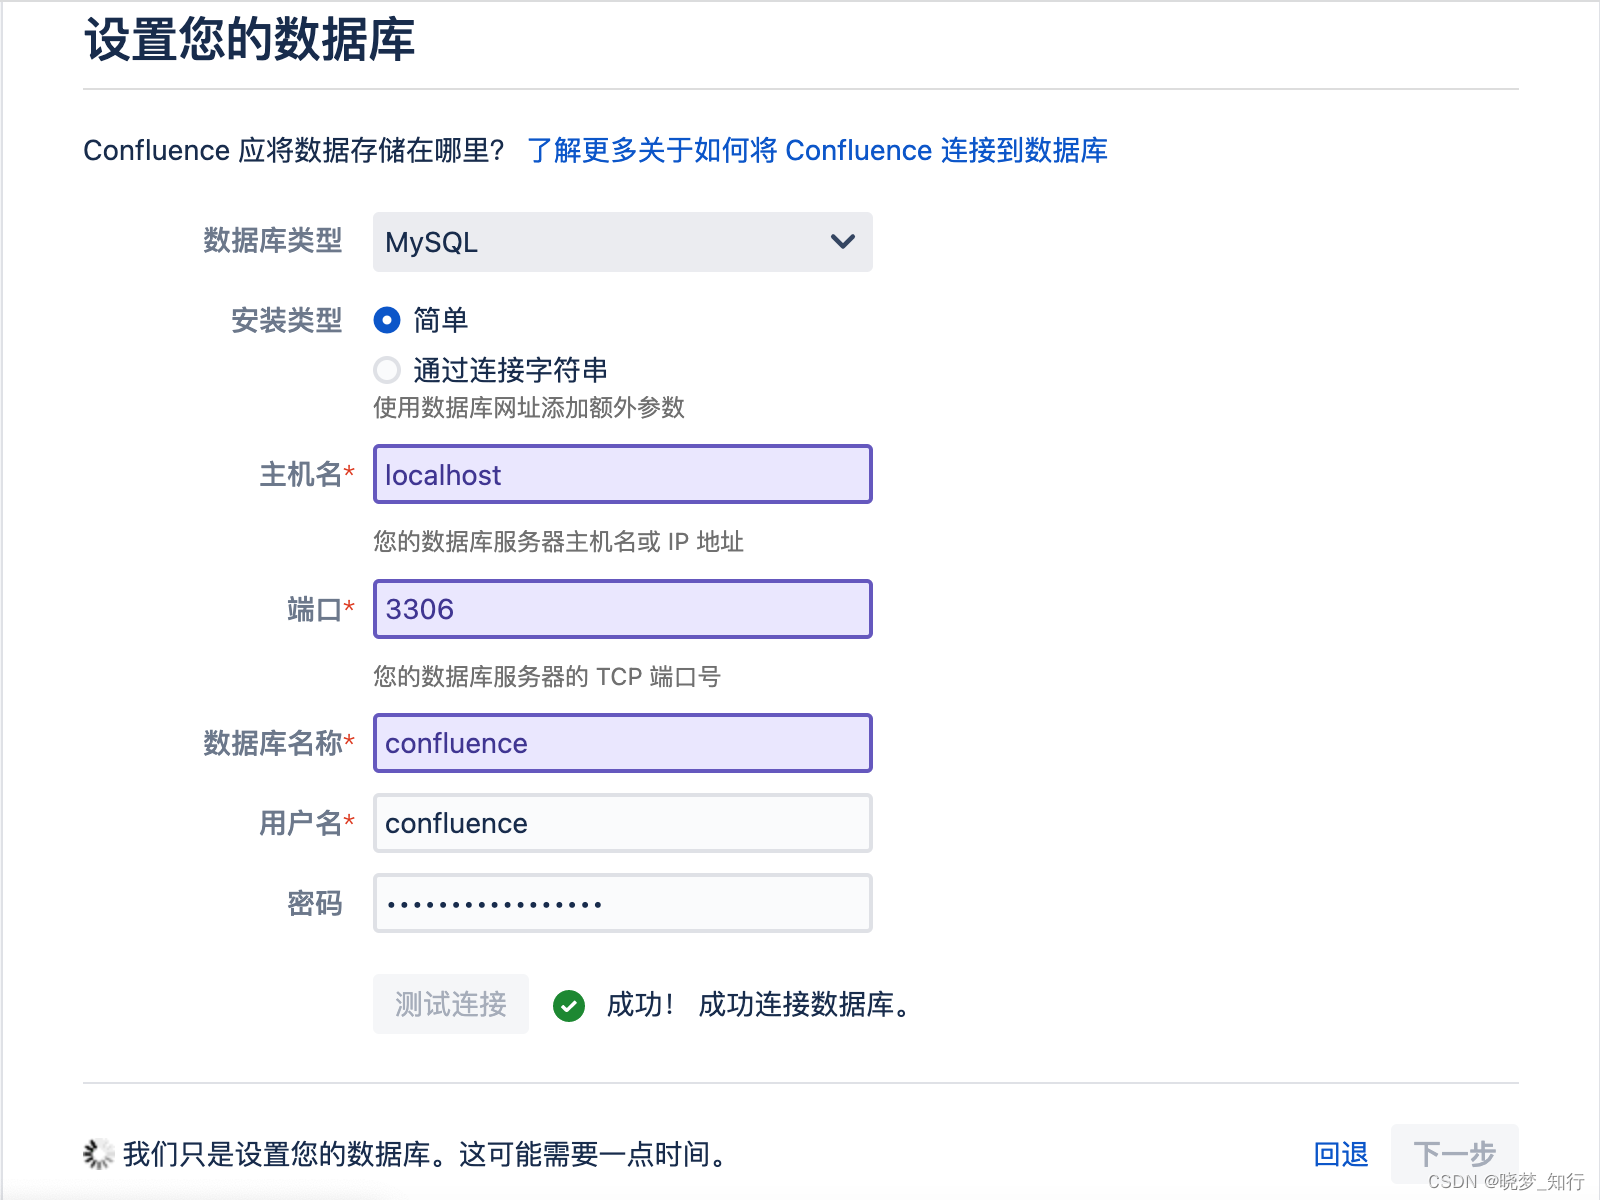Click the 您的数据库服务器主机名或 IP 地址 hint
The image size is (1600, 1200).
[x=558, y=542]
